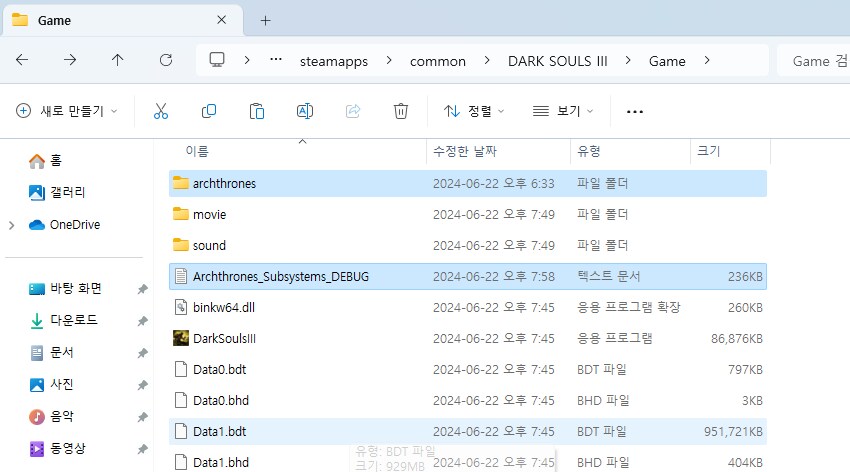Add a new Explorer tab

(265, 21)
